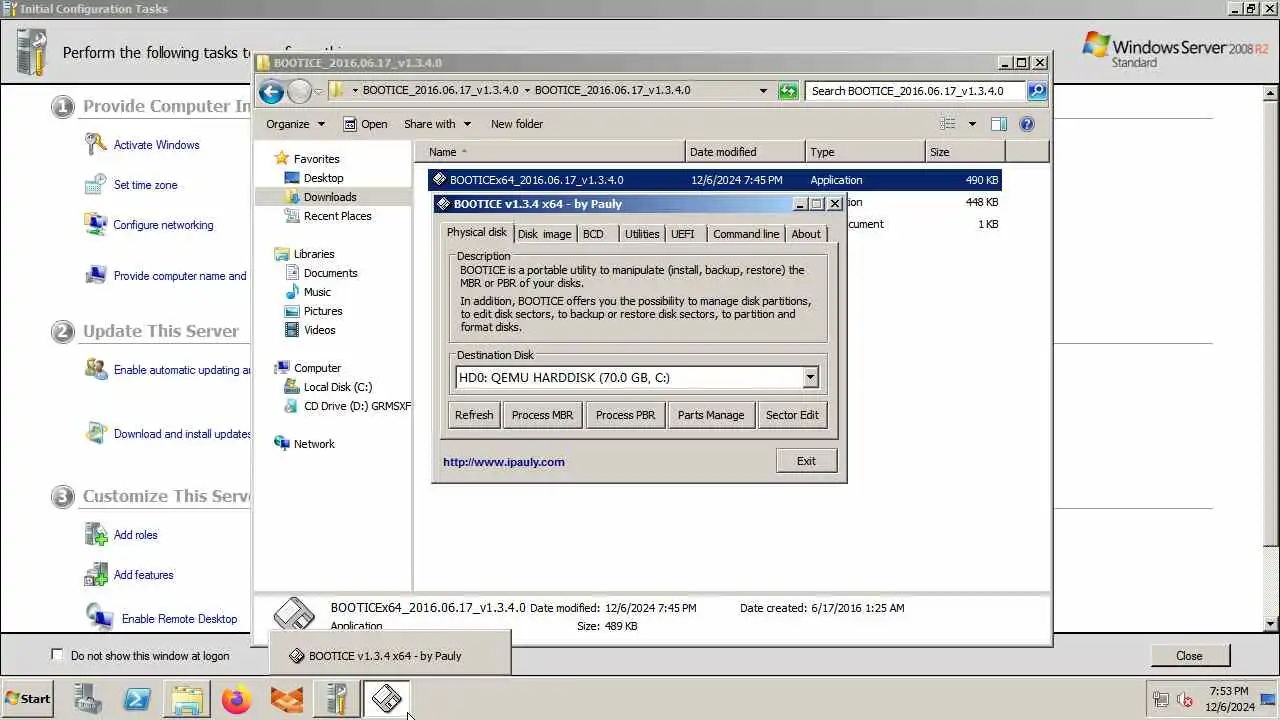This screenshot has width=1280, height=720.
Task: Click the Change your view icon
Action: 948,124
